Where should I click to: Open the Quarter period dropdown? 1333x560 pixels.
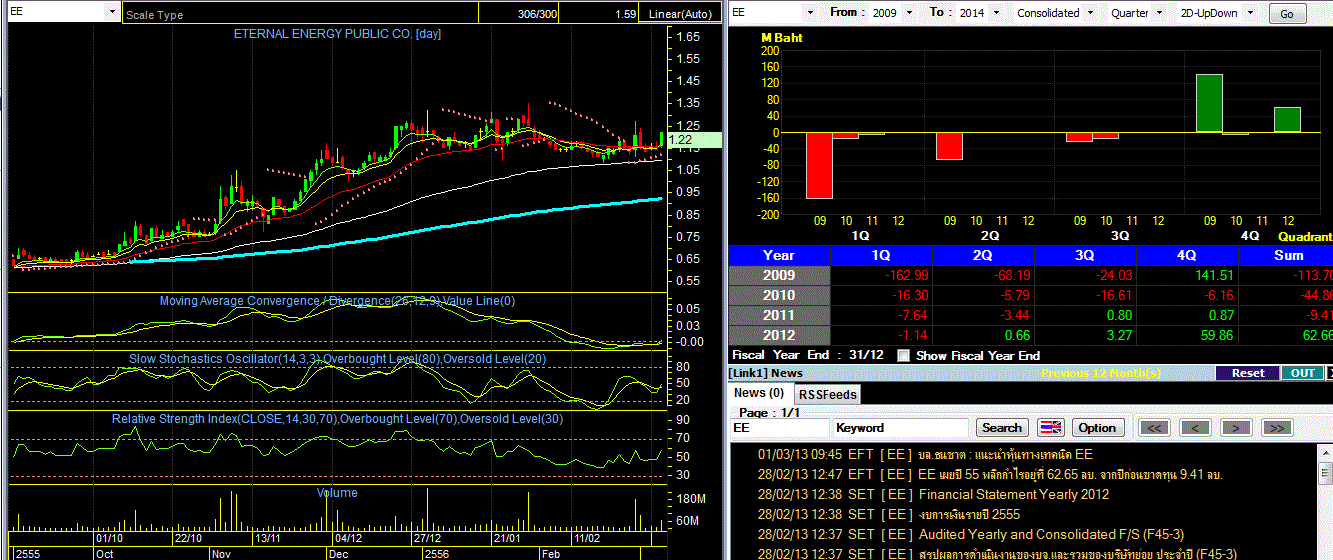pos(1160,13)
